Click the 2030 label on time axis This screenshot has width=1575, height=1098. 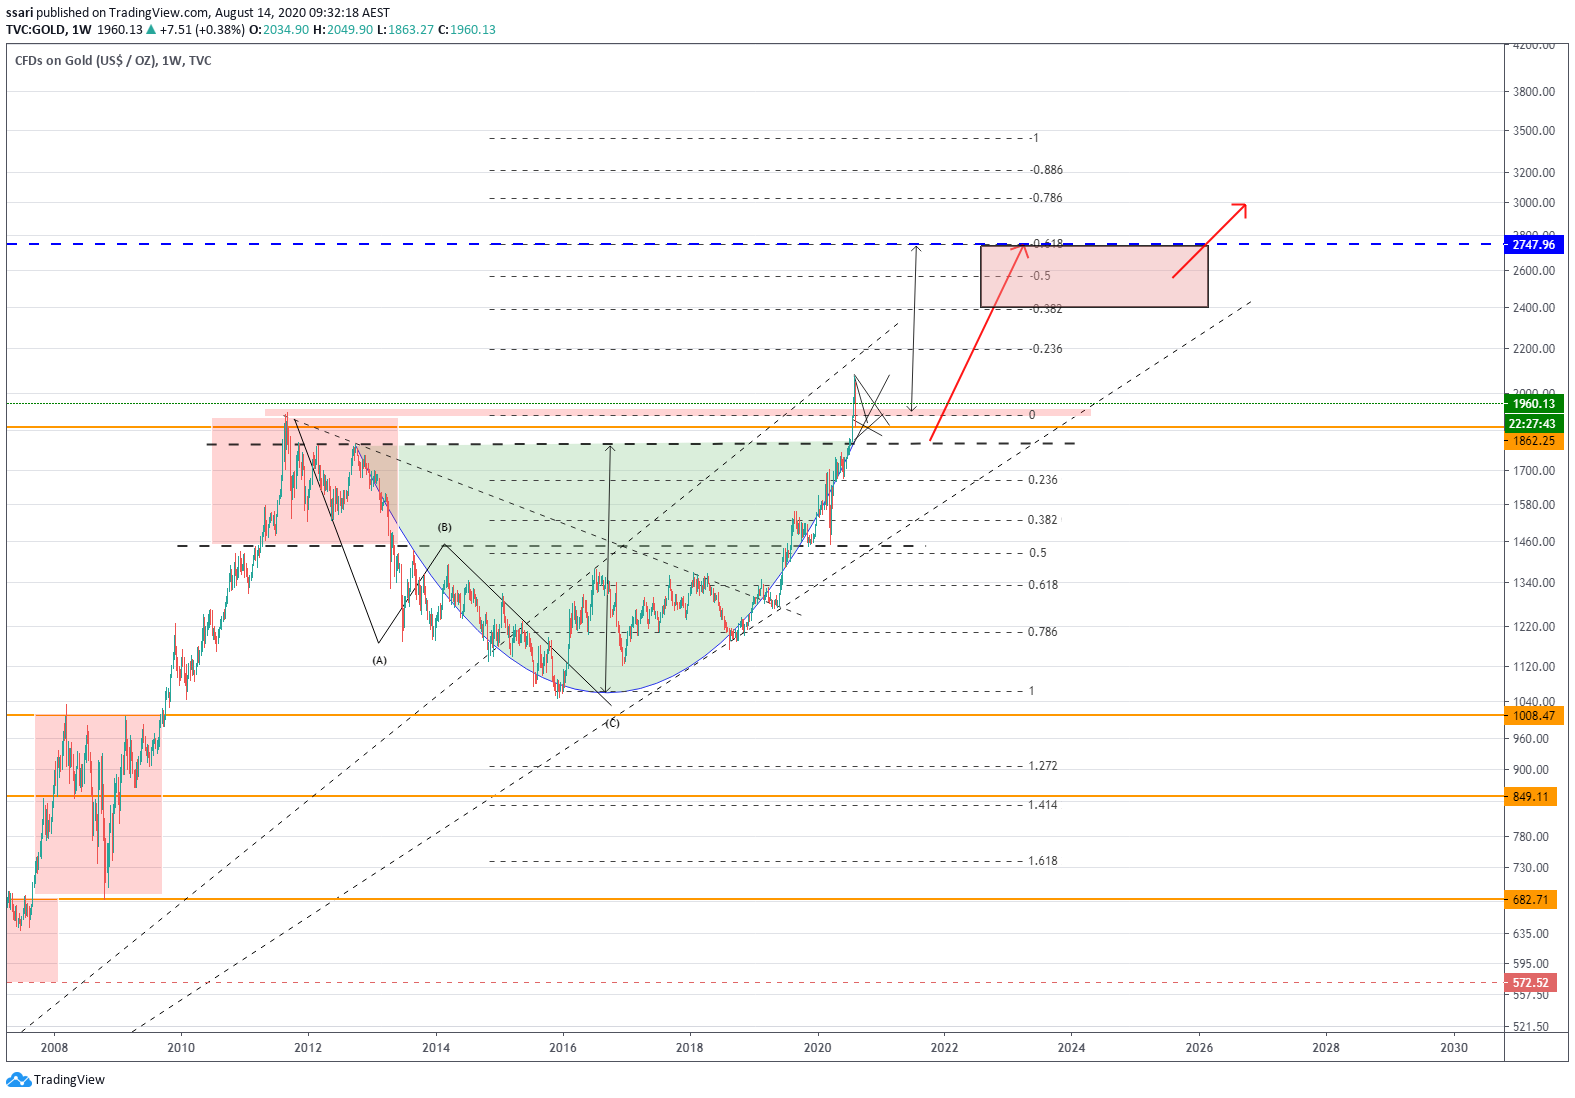pos(1454,1048)
